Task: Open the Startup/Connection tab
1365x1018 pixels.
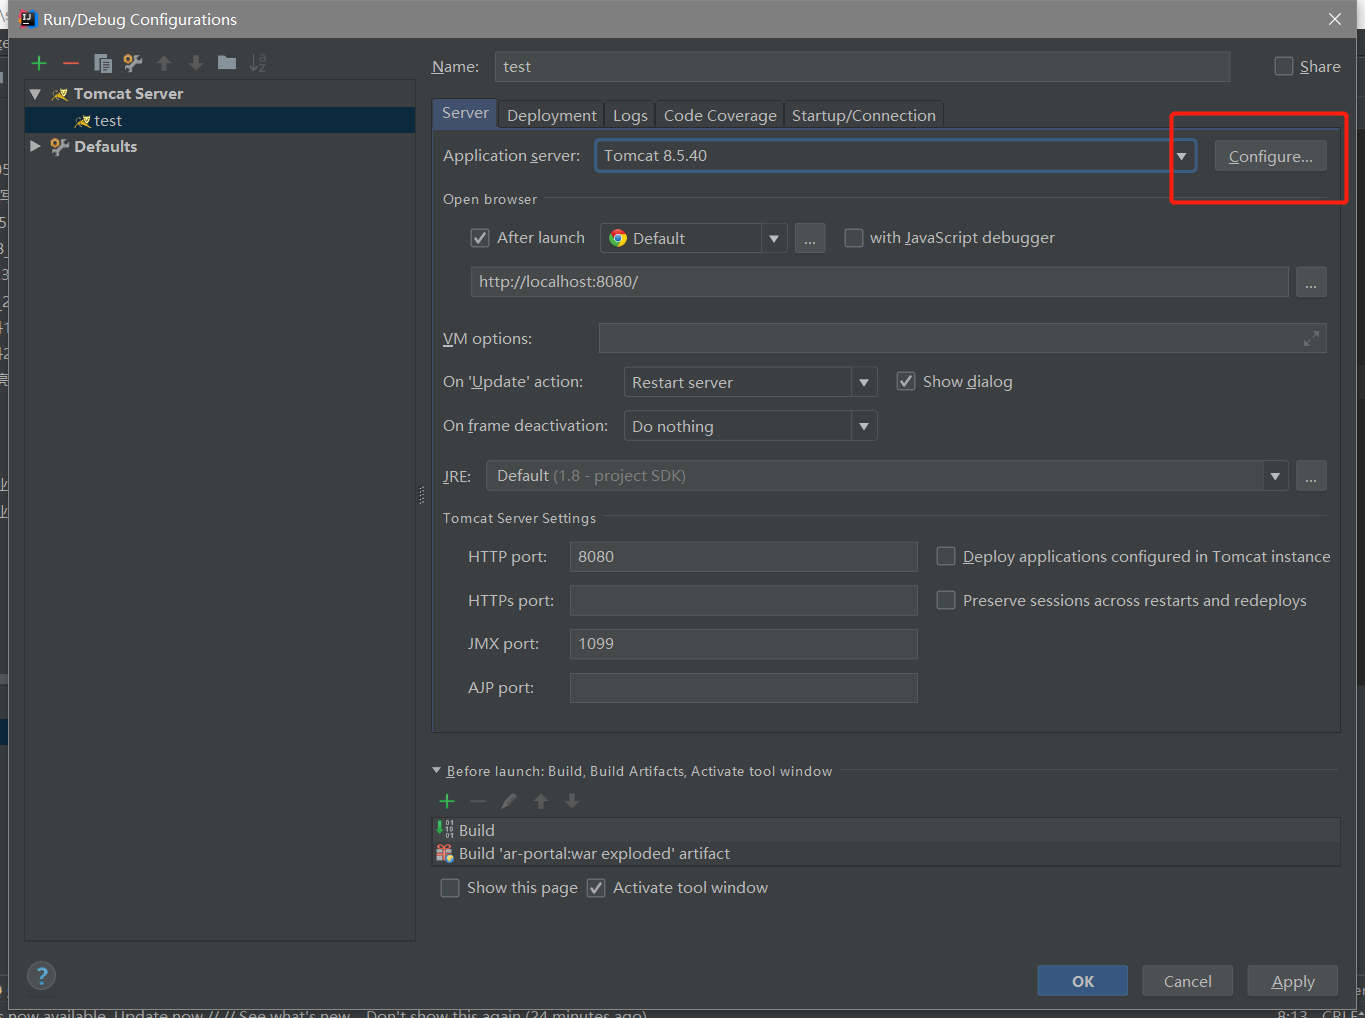Action: point(864,115)
